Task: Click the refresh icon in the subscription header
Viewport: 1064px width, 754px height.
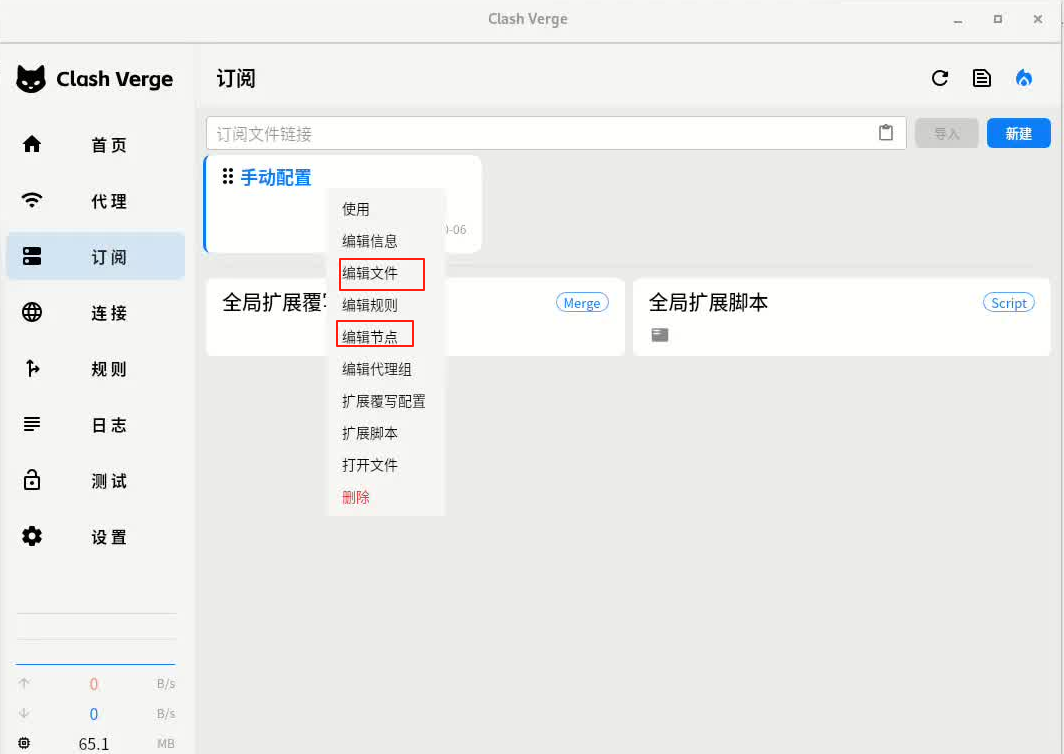Action: click(939, 79)
